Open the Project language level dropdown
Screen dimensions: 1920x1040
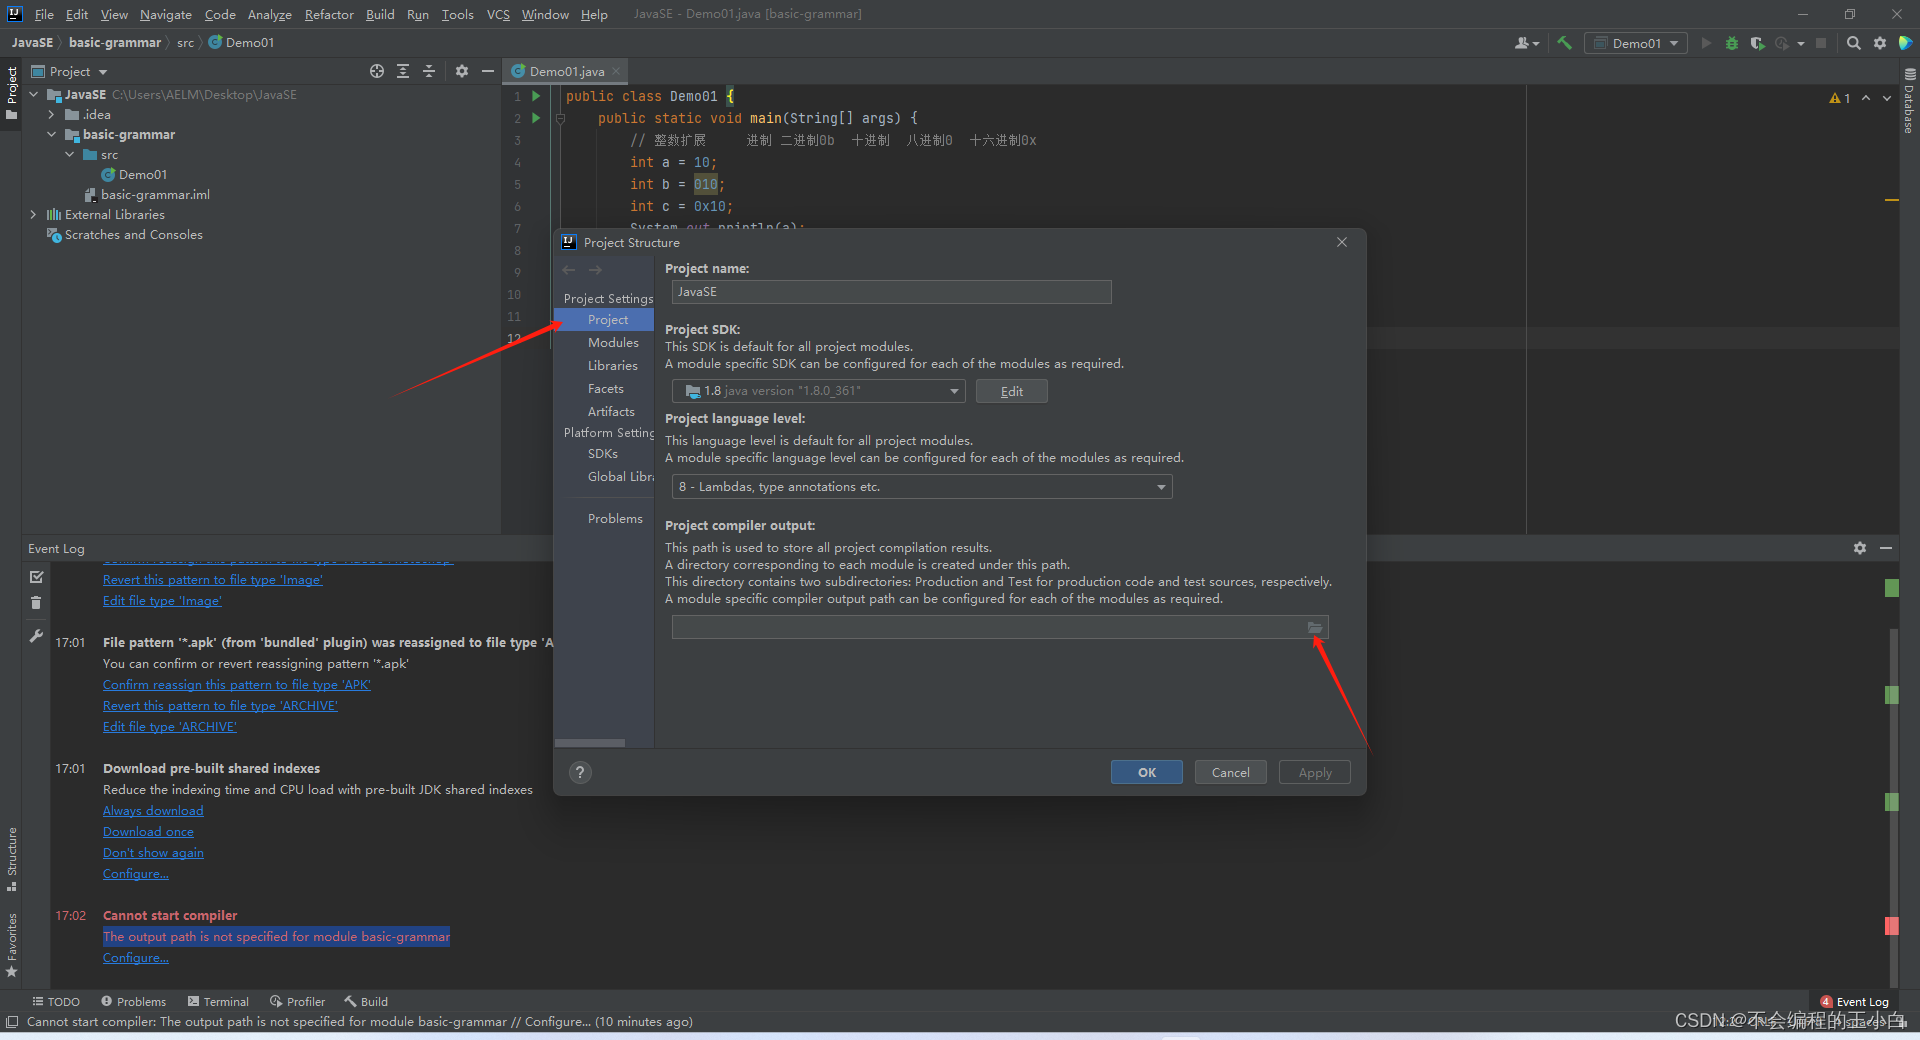click(922, 487)
